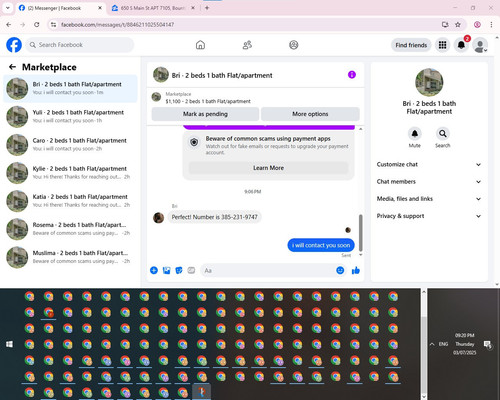This screenshot has width=500, height=400.
Task: Click the "i will contact you soon" message
Action: point(321,245)
